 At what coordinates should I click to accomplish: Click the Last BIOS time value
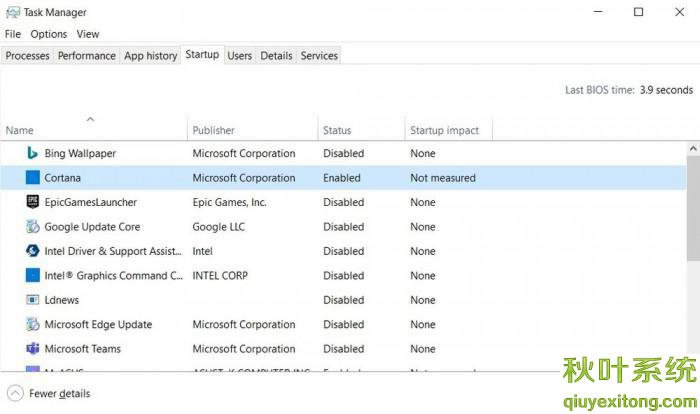click(x=666, y=90)
